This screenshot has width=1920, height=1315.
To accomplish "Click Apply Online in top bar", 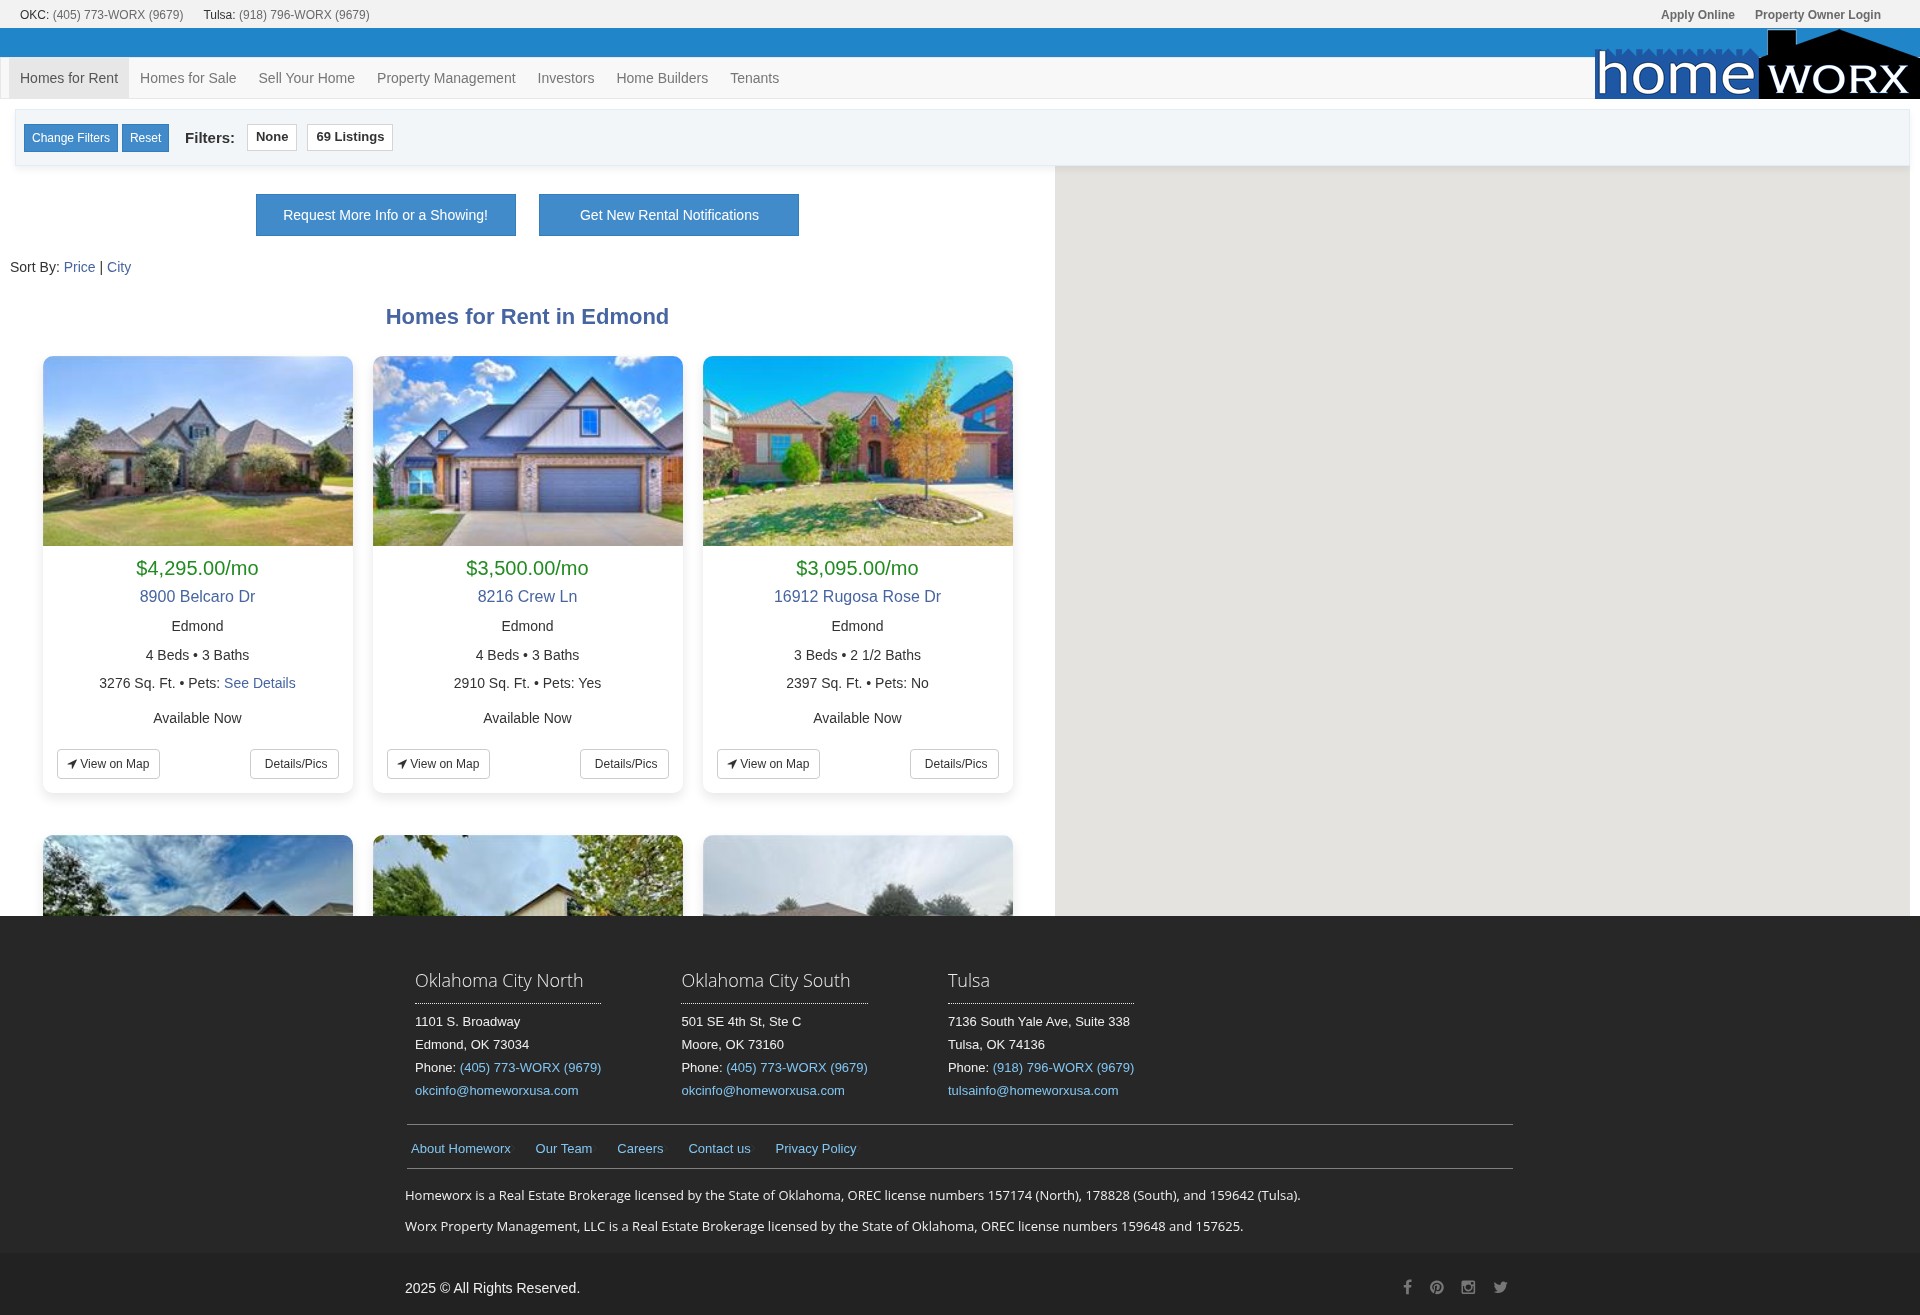I will coord(1698,15).
